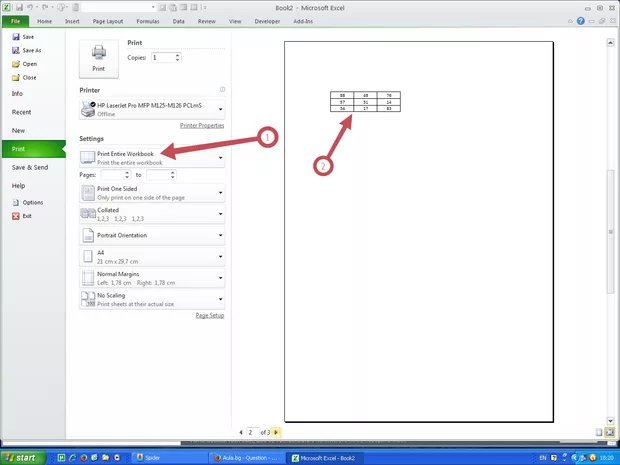
Task: Switch to the Add-Ins ribbon tab
Action: point(303,21)
